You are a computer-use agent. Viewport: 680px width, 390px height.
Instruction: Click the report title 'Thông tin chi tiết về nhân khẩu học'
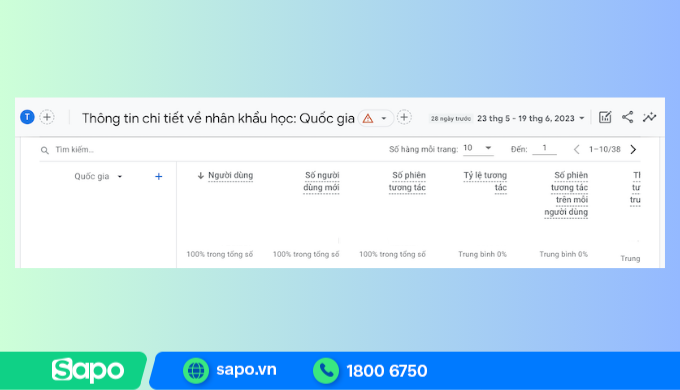pyautogui.click(x=218, y=118)
